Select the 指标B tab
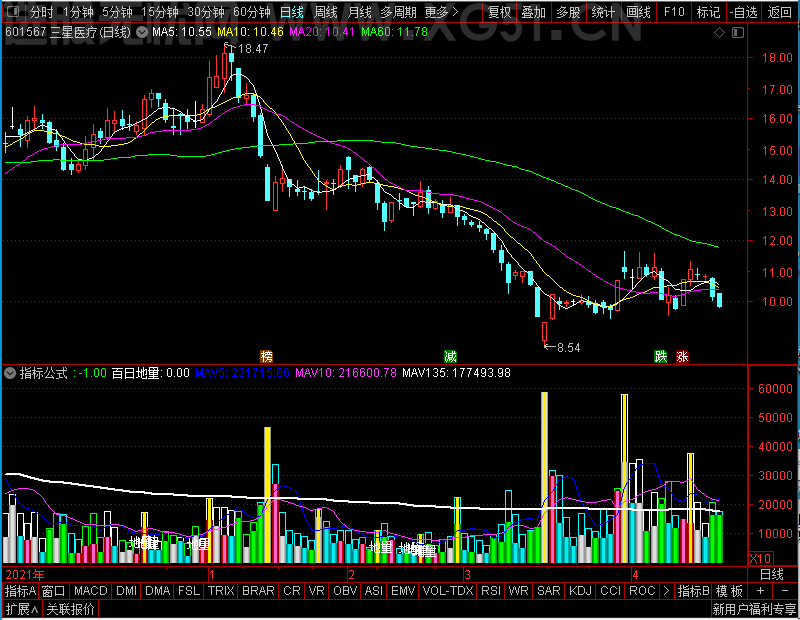 point(693,591)
